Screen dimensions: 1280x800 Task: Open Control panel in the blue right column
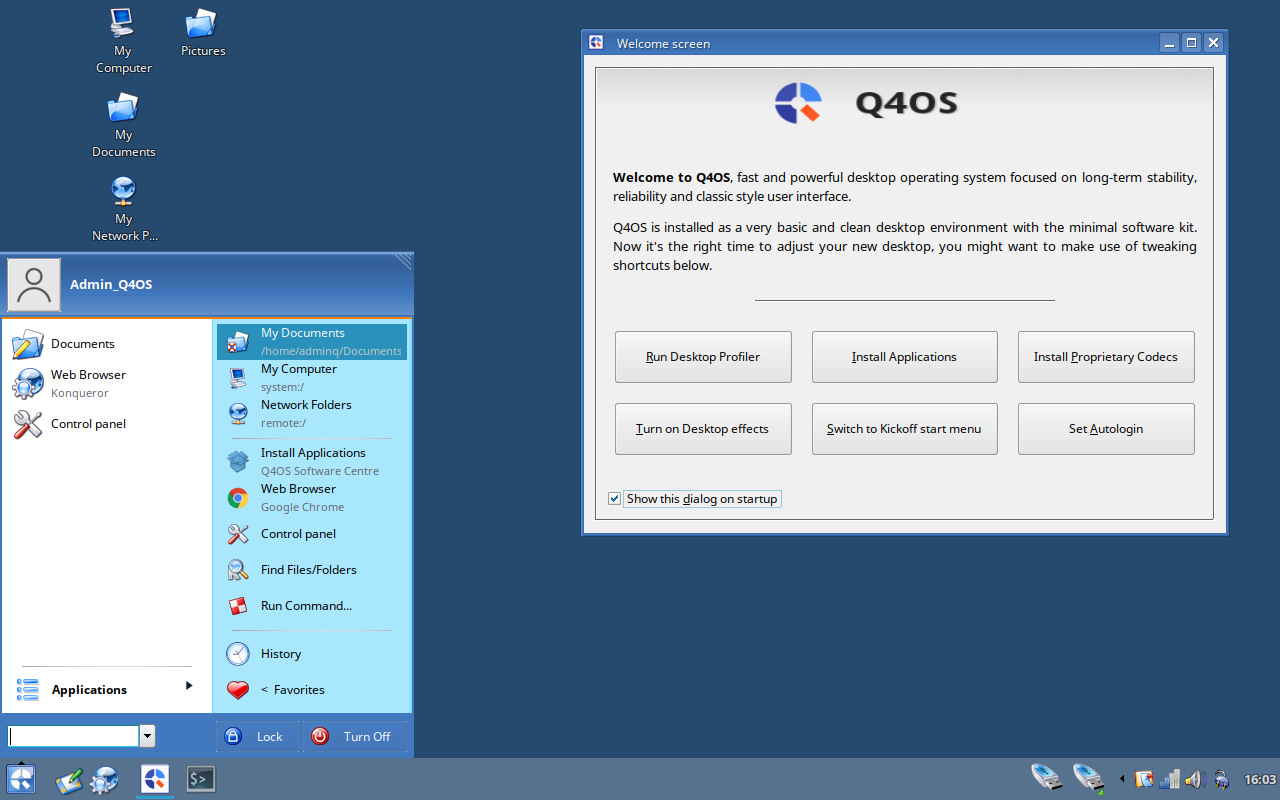tap(312, 534)
